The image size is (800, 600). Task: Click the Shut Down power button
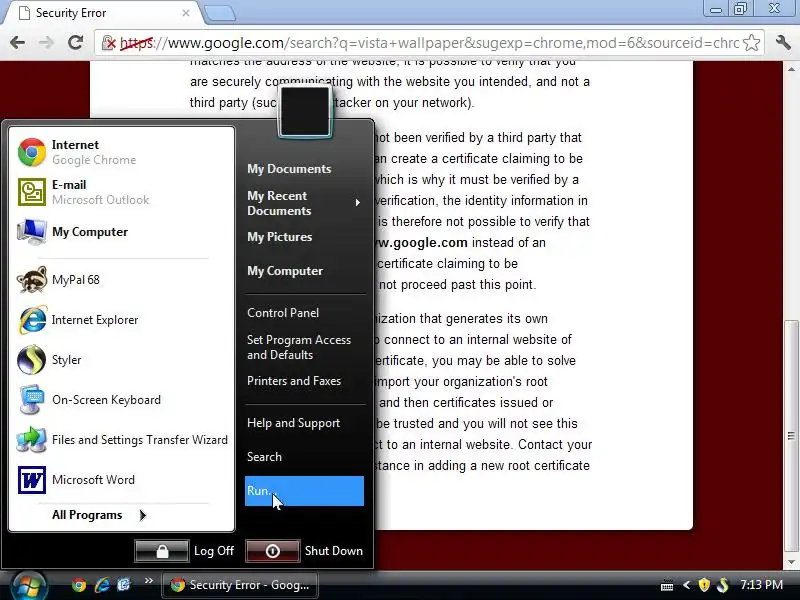(x=272, y=551)
